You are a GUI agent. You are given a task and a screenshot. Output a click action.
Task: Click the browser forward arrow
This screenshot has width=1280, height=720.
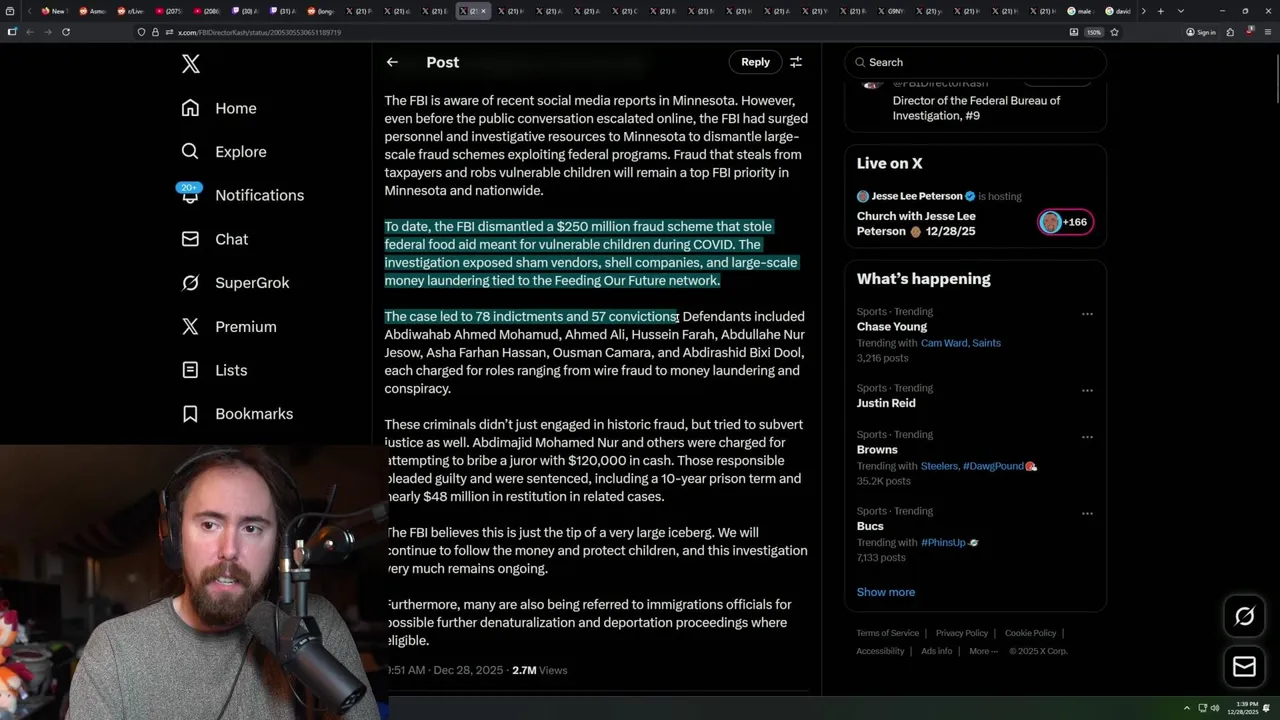[x=48, y=32]
